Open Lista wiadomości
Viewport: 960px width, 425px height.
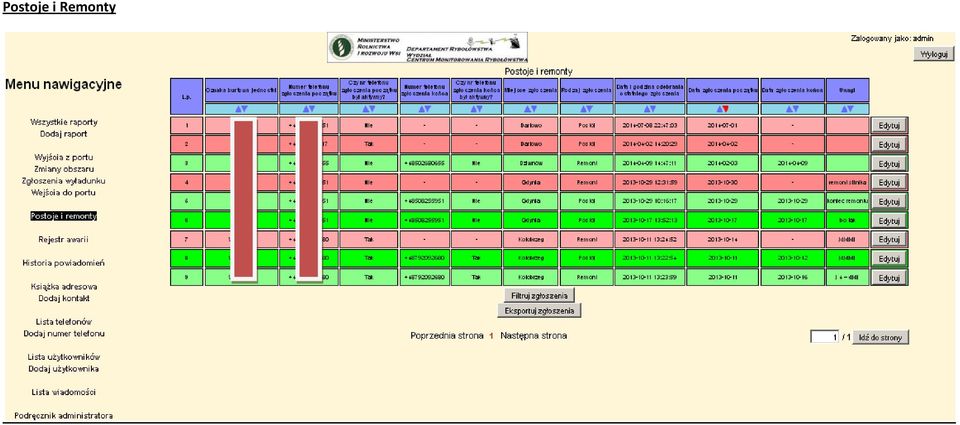point(64,392)
